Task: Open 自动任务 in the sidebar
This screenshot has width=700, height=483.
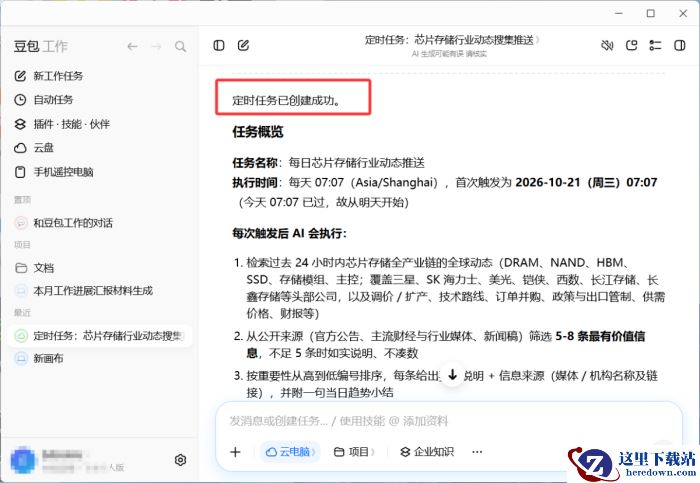Action: (x=44, y=100)
